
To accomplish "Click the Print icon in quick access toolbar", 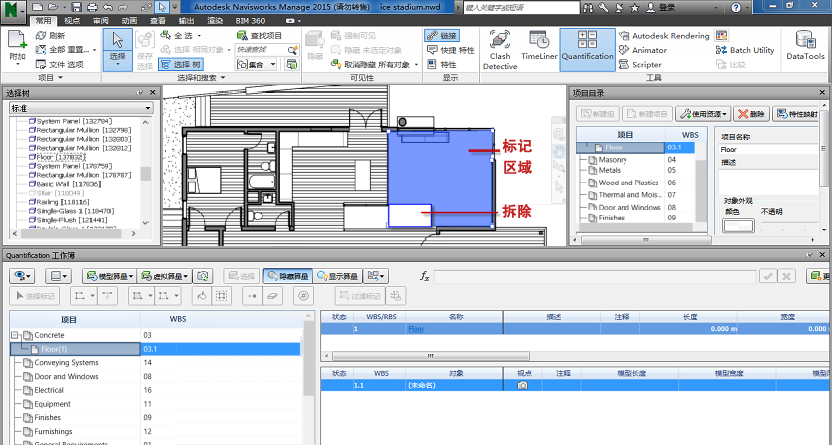I will [92, 7].
